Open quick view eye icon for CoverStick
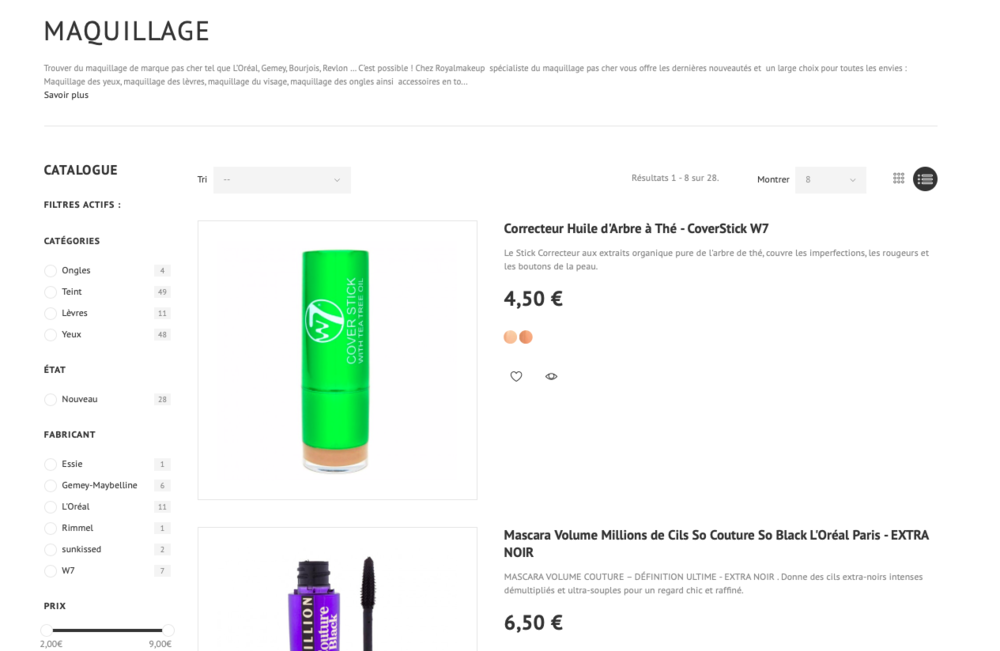Screen dimensions: 1000x651 551,376
